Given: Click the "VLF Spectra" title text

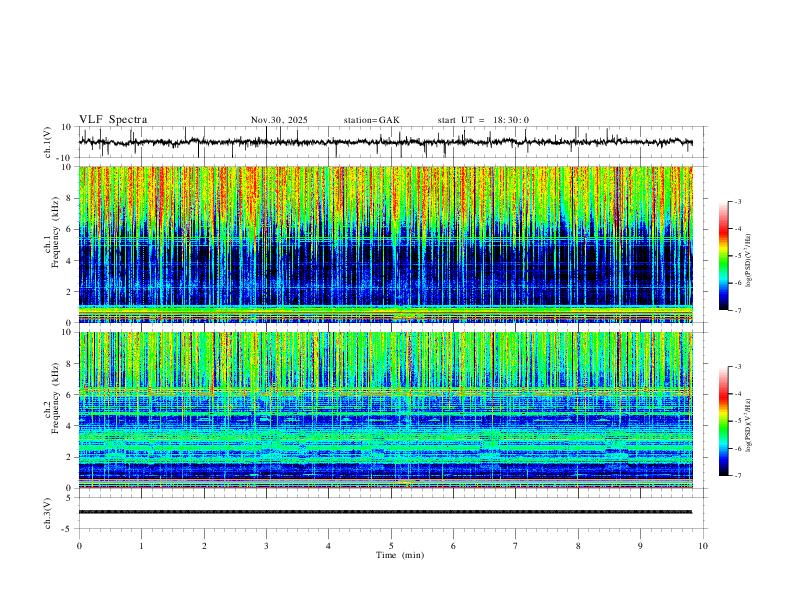Looking at the screenshot, I should 113,120.
